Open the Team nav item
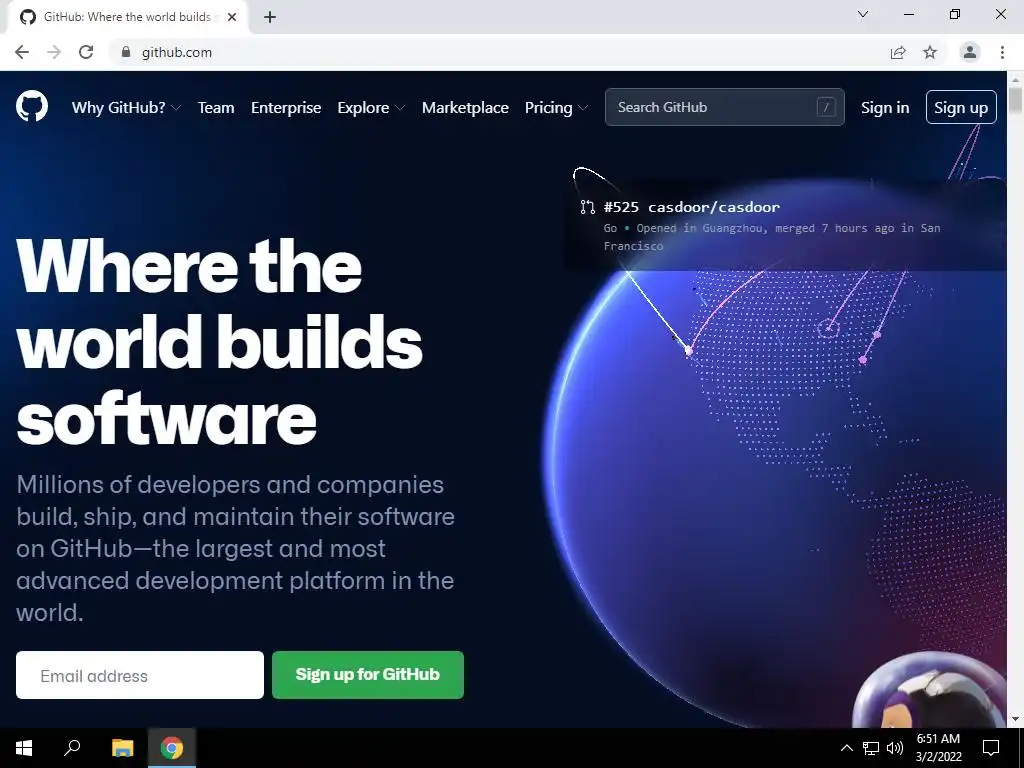The width and height of the screenshot is (1024, 768). (x=216, y=108)
